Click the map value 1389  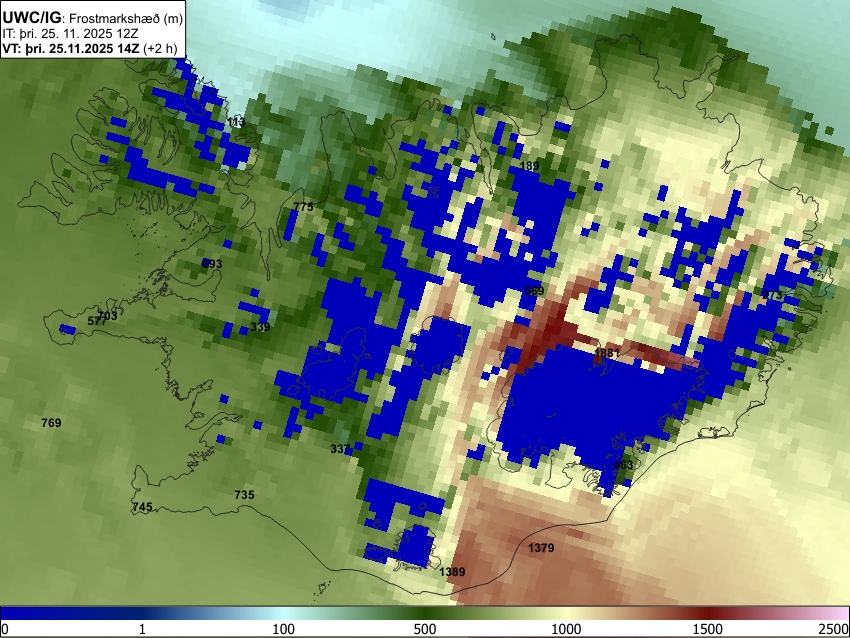point(452,572)
